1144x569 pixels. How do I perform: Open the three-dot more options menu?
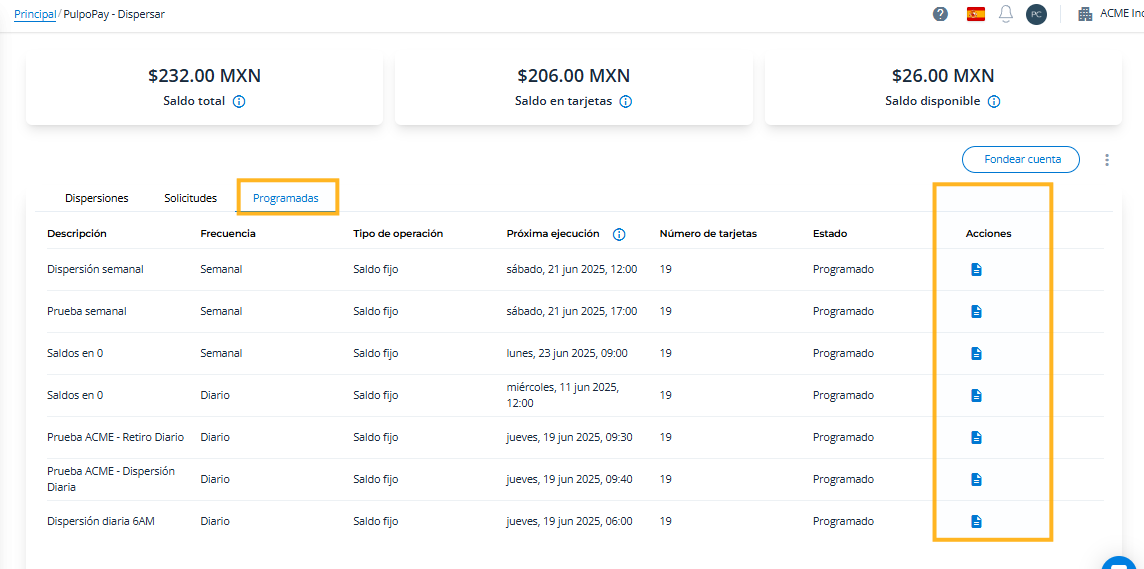coord(1106,160)
